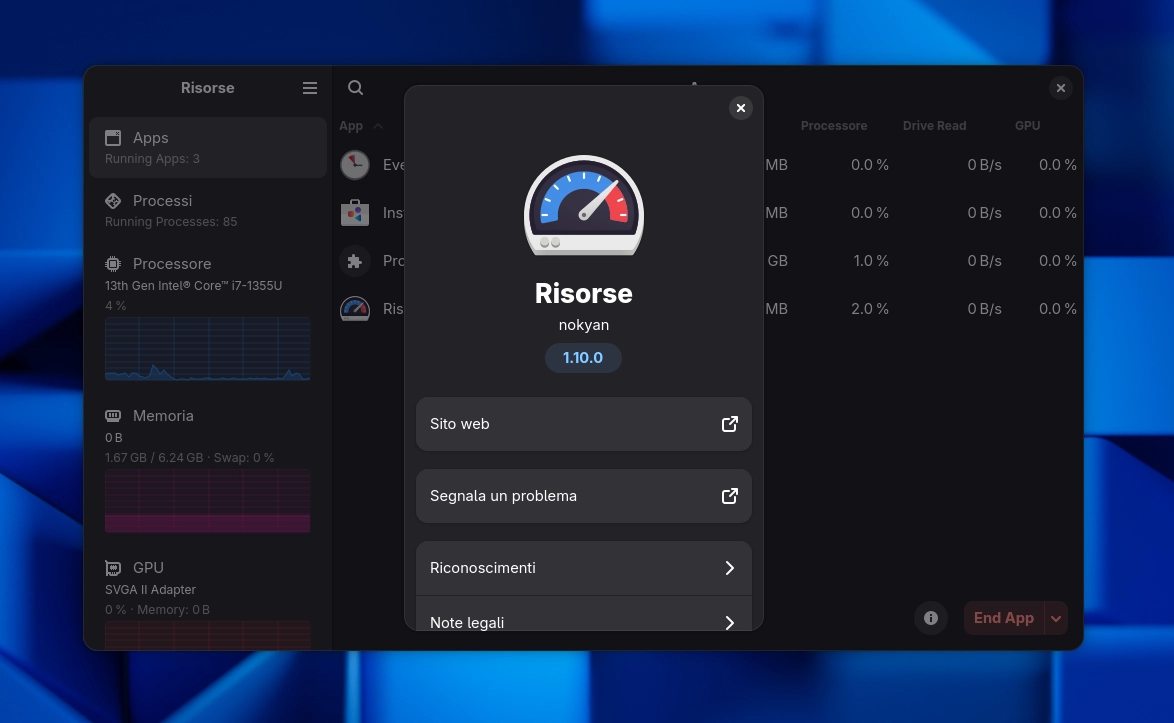Click the Risorse speedometer app logo
Image resolution: width=1174 pixels, height=723 pixels.
pos(583,205)
